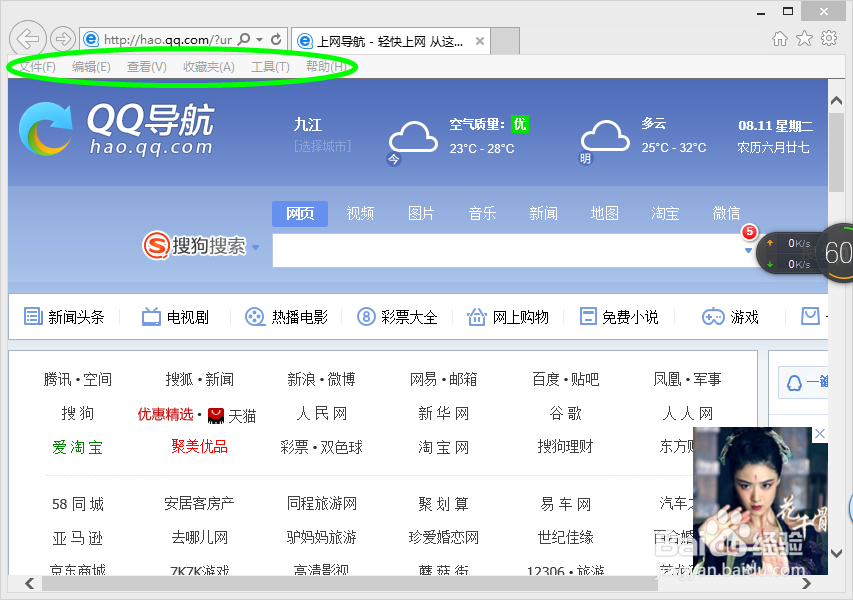Image resolution: width=853 pixels, height=600 pixels.
Task: Open red 聚美优品 link
Action: pyautogui.click(x=200, y=447)
